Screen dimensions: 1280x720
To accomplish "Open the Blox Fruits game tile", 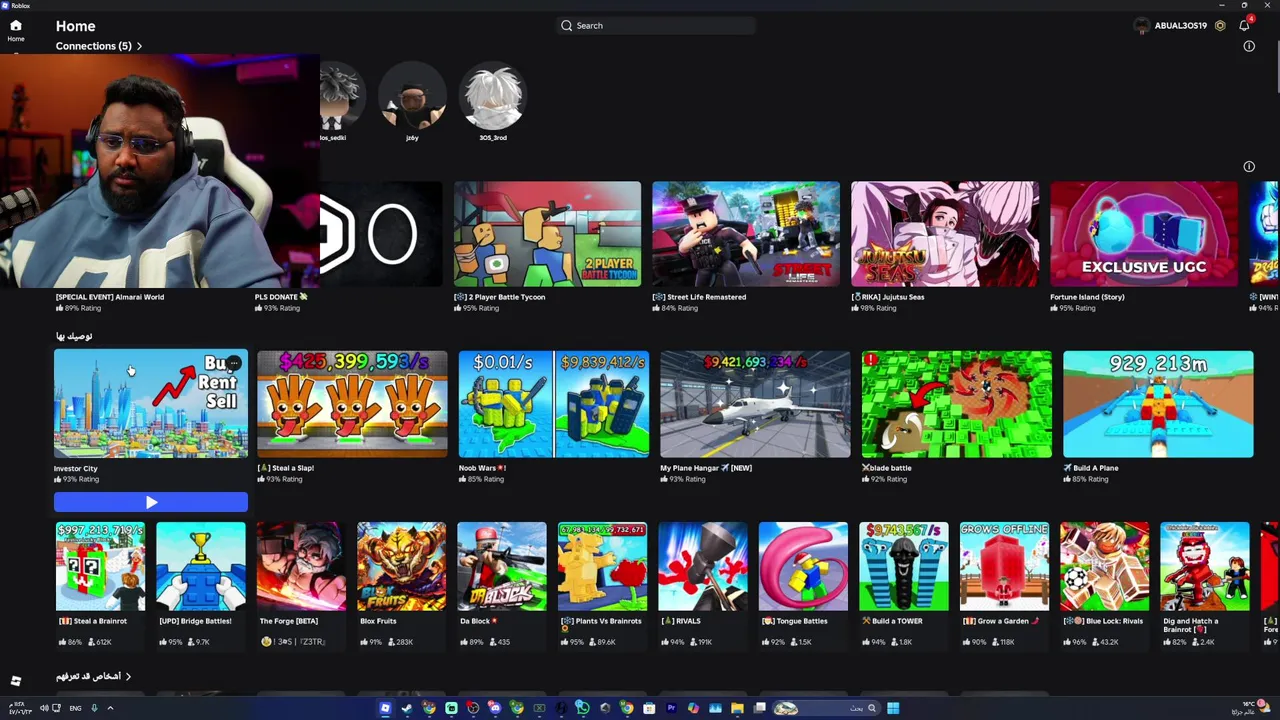I will 401,566.
